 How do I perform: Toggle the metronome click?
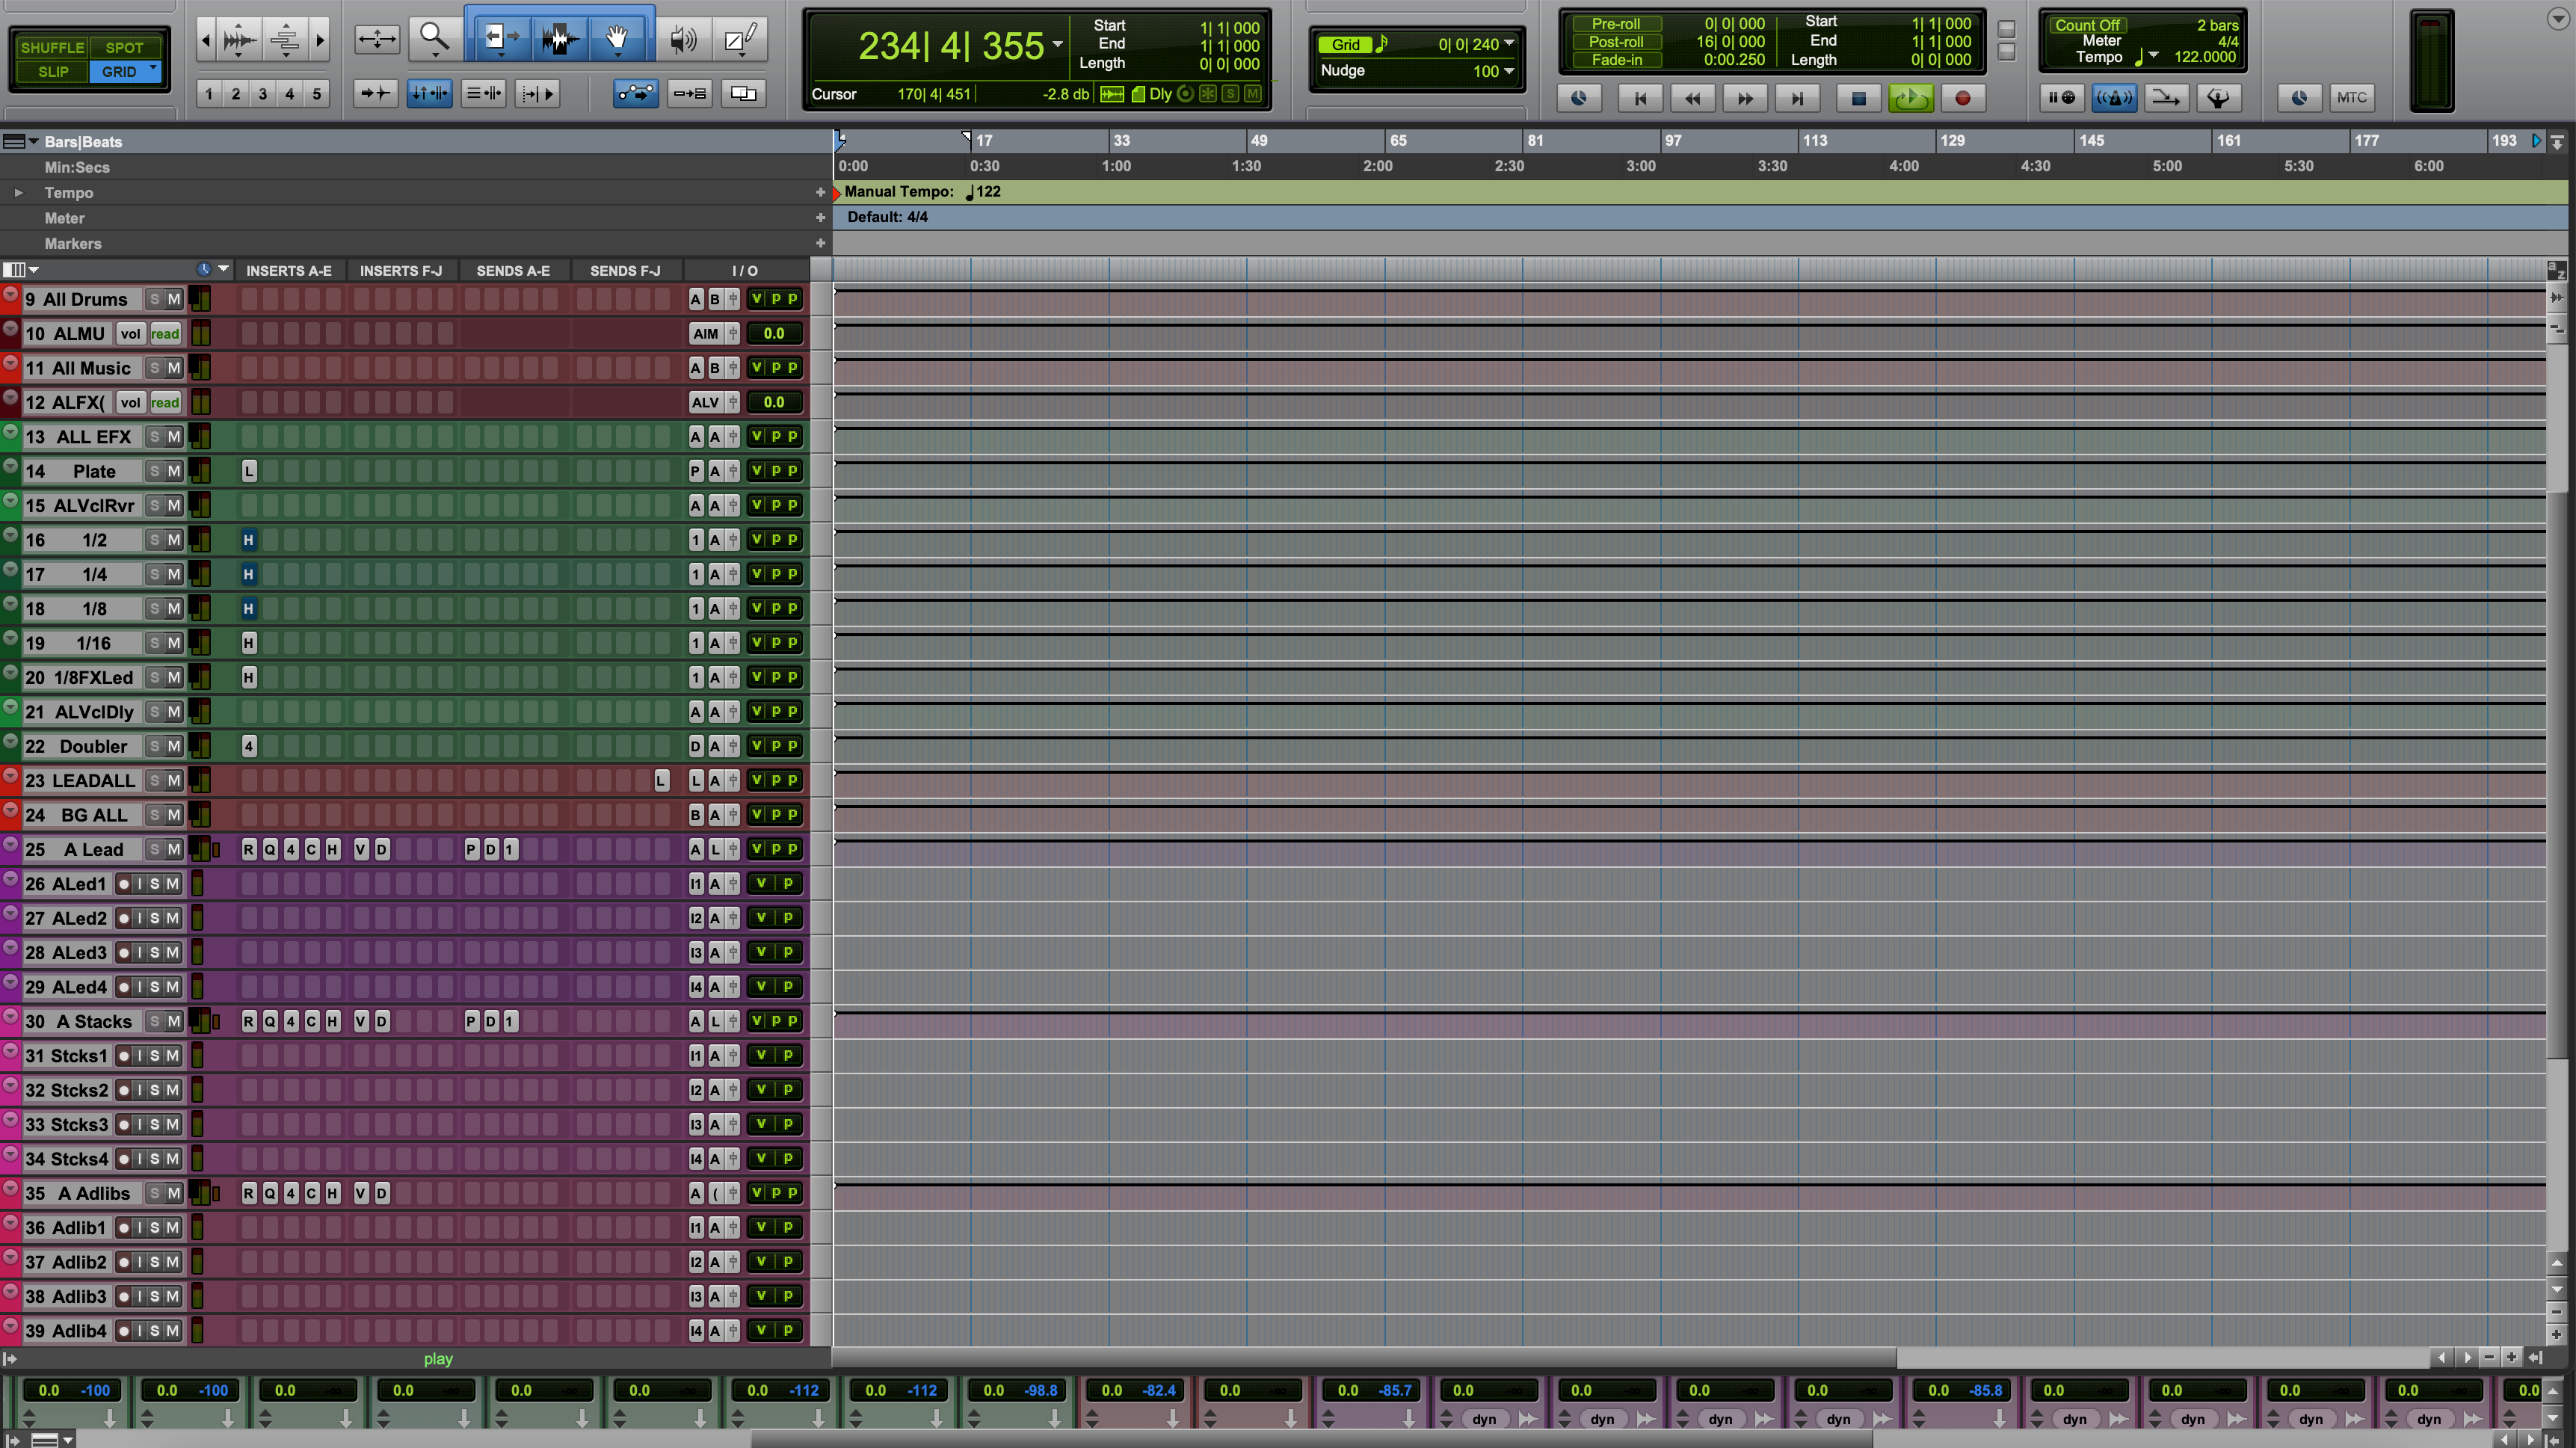(2114, 97)
